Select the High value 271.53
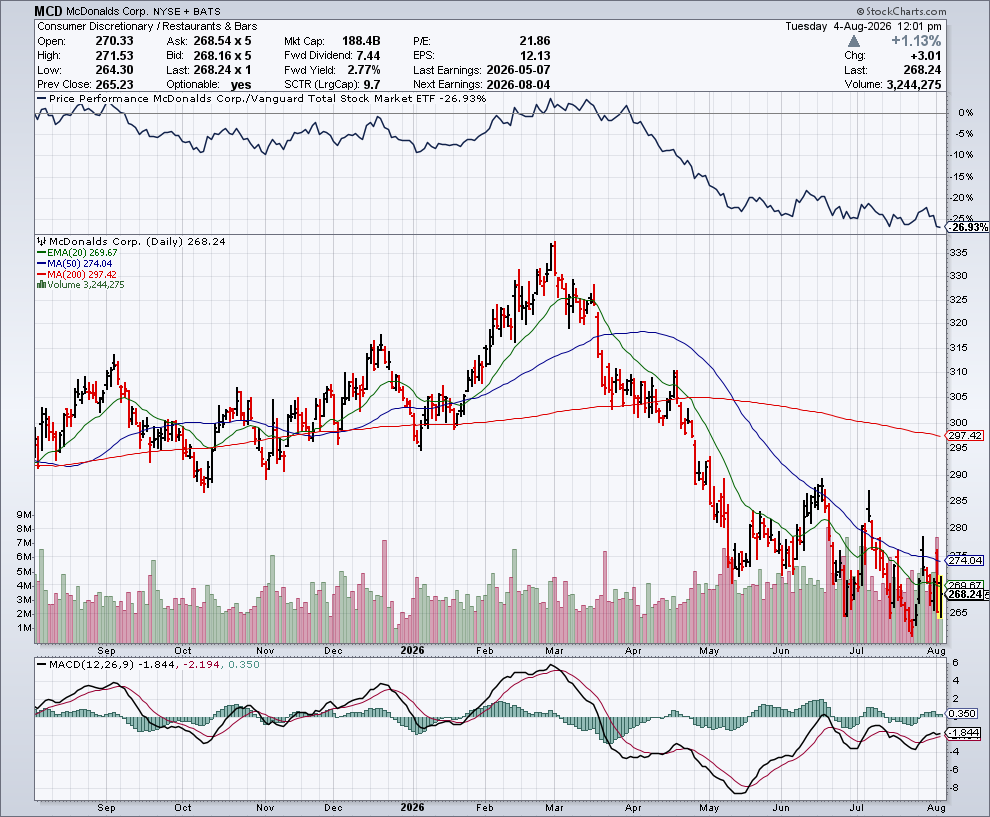This screenshot has width=990, height=817. (x=114, y=56)
